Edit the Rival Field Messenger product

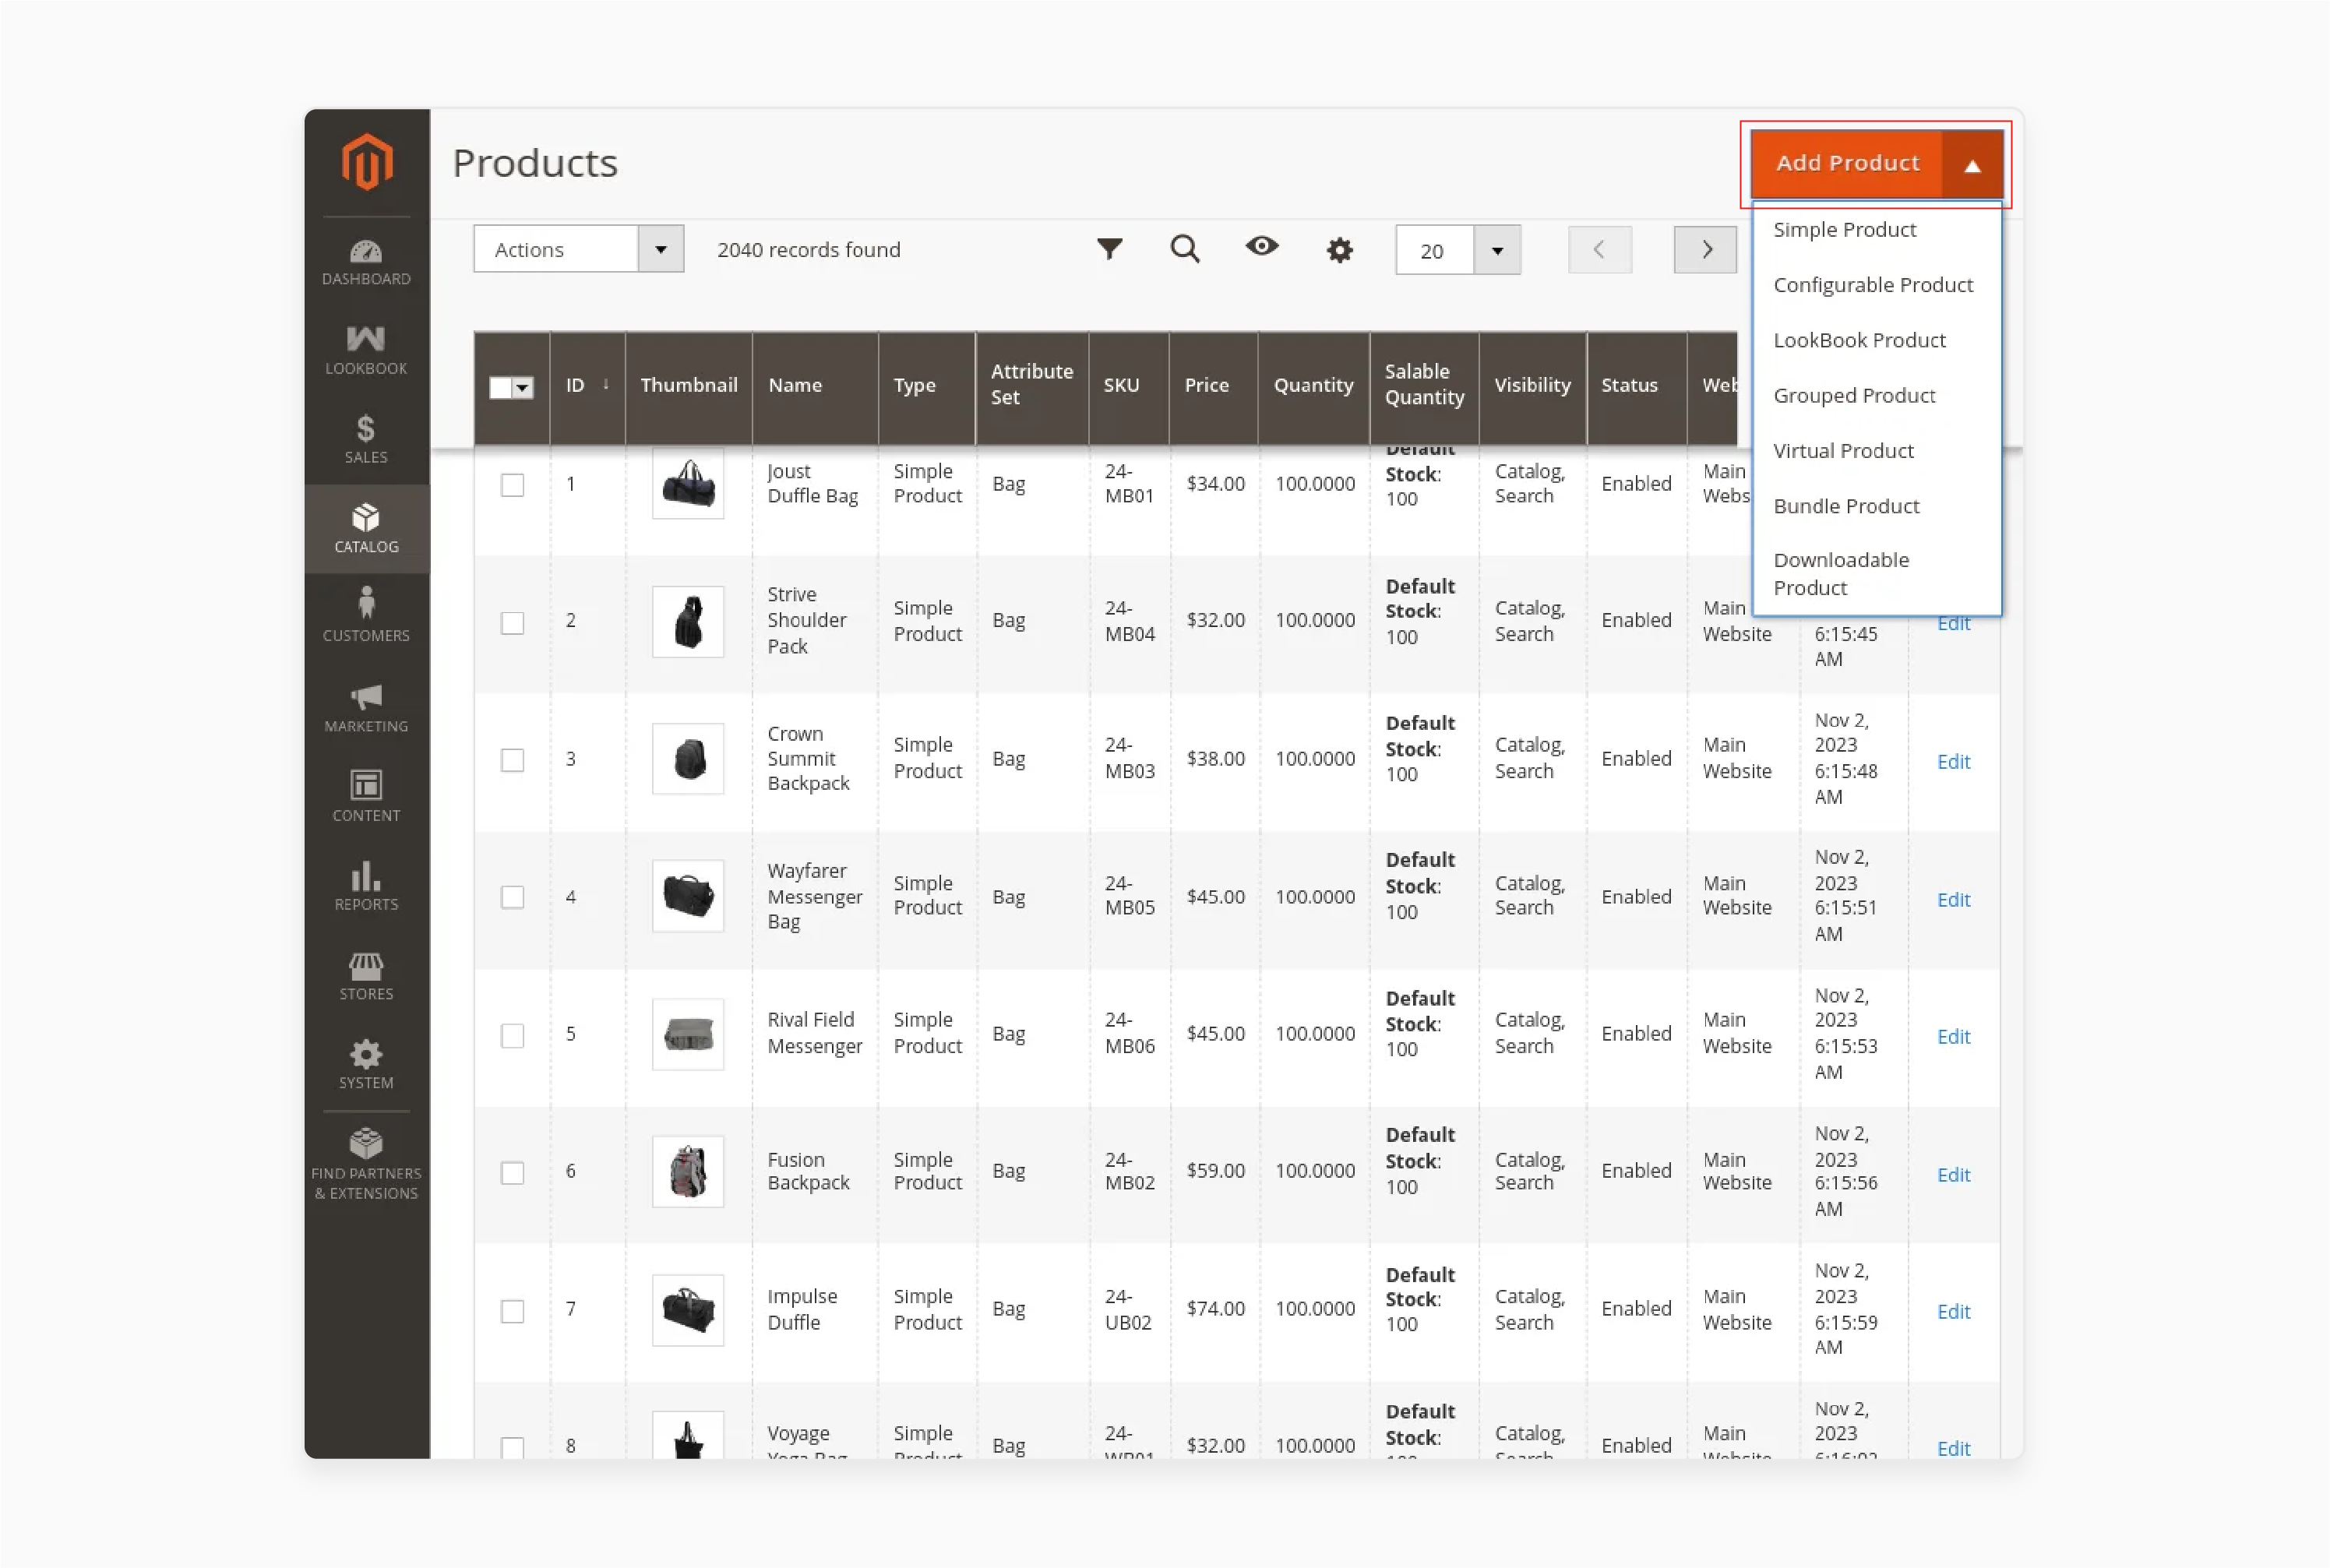(x=1953, y=1037)
